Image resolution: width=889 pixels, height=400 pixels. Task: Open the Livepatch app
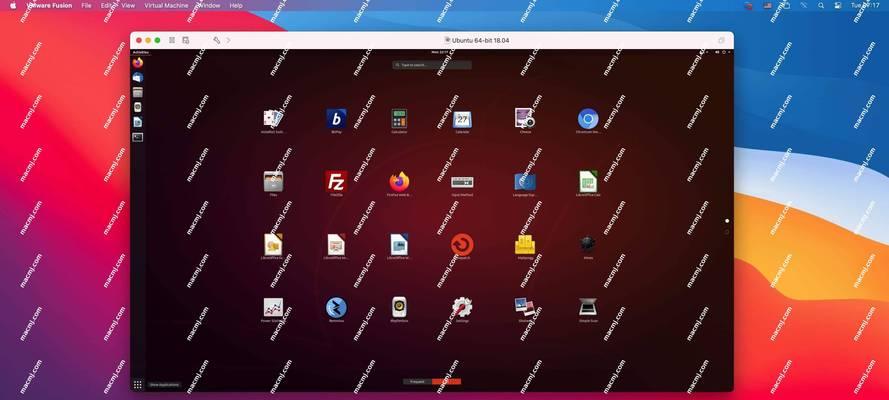point(462,245)
